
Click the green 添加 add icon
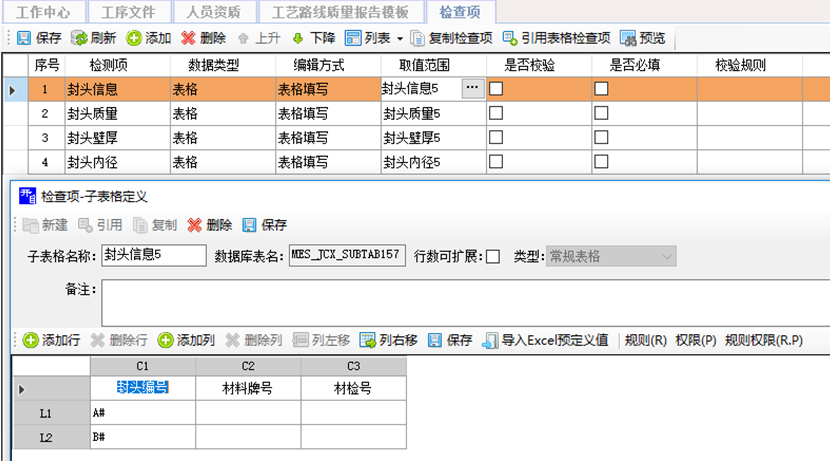134,38
